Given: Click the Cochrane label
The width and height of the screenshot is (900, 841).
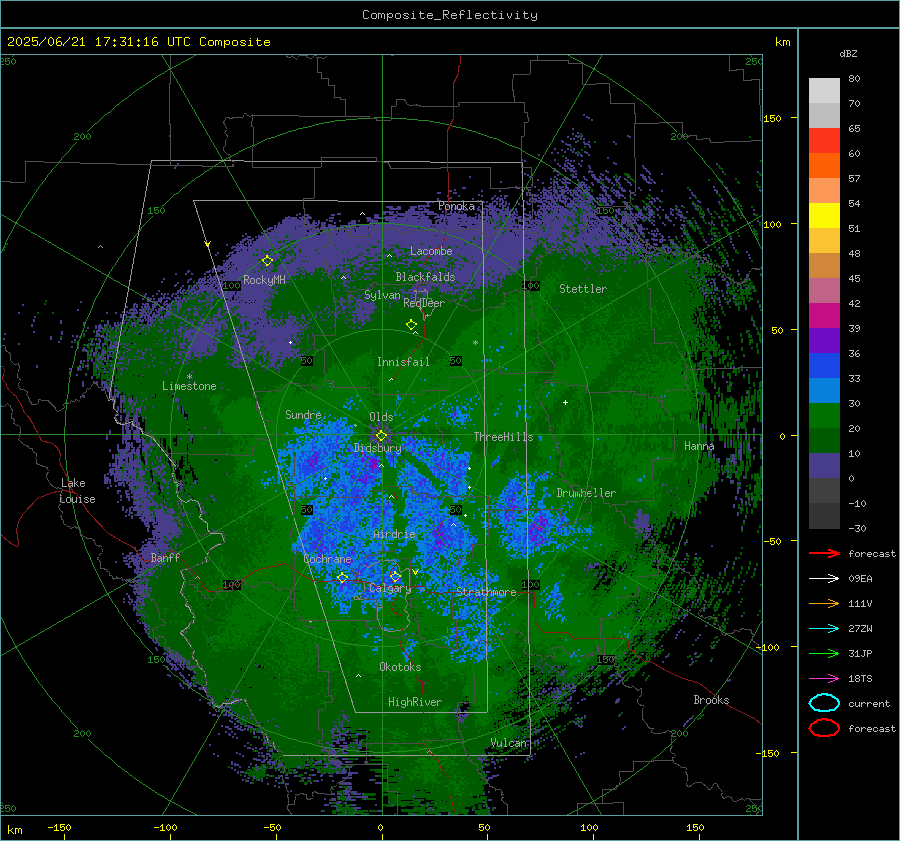Looking at the screenshot, I should tap(327, 559).
